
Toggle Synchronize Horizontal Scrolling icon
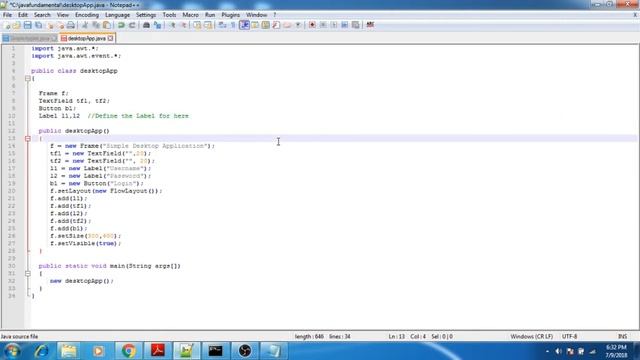[208, 25]
